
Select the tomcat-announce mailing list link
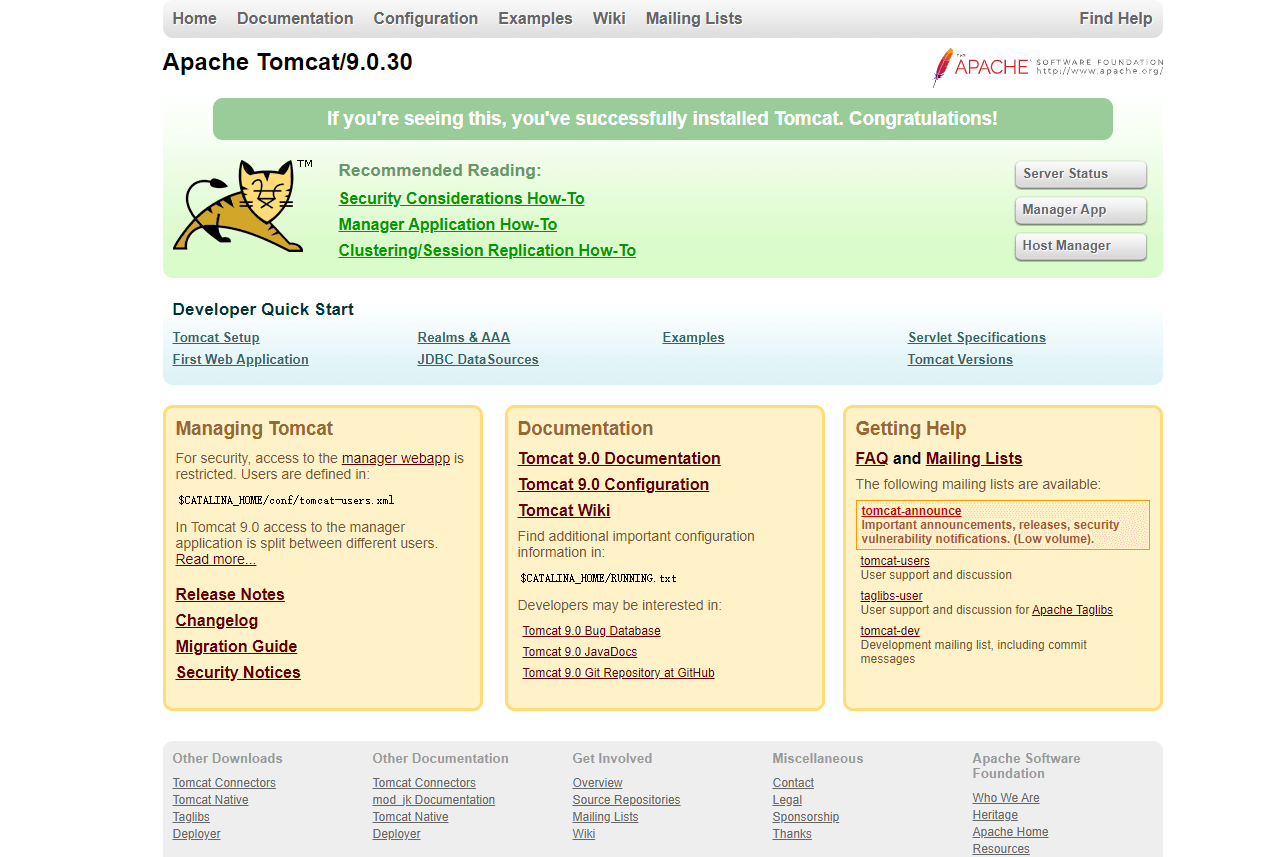pos(911,511)
